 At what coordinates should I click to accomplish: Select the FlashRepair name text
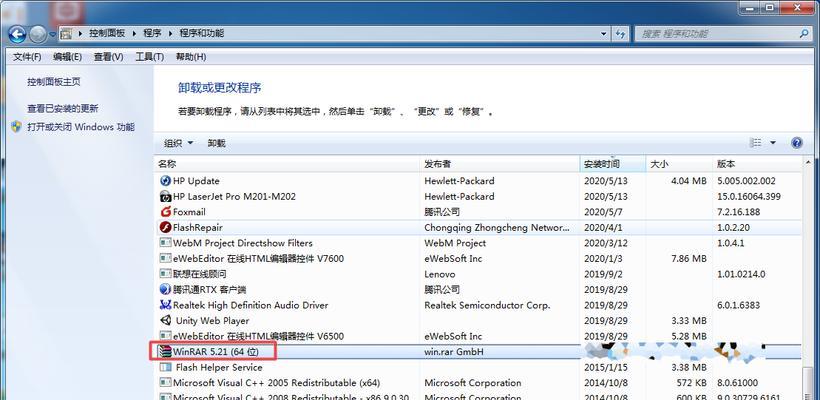[x=198, y=227]
